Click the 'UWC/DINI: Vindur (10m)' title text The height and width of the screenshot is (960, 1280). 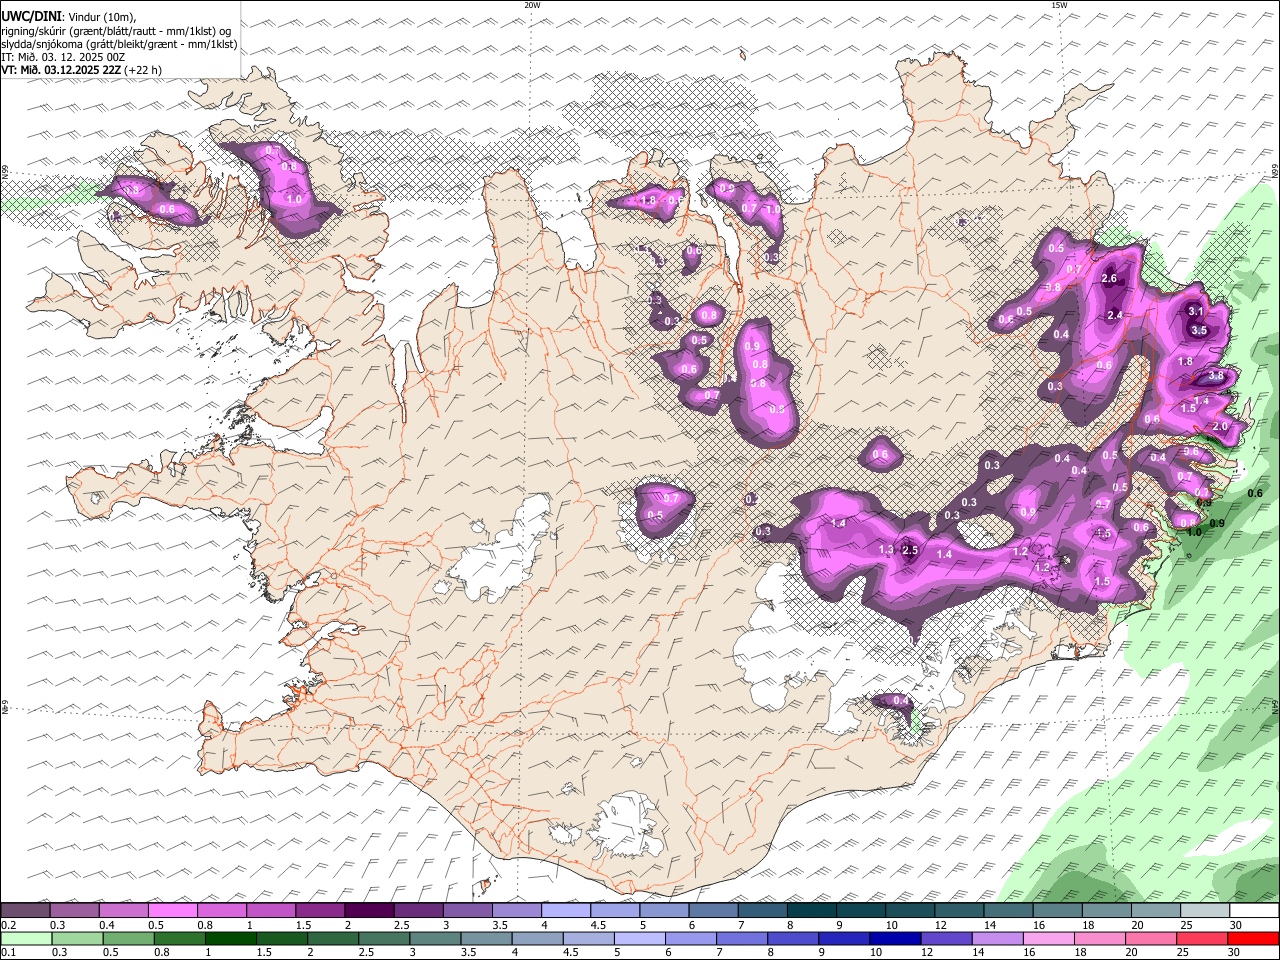(68, 17)
